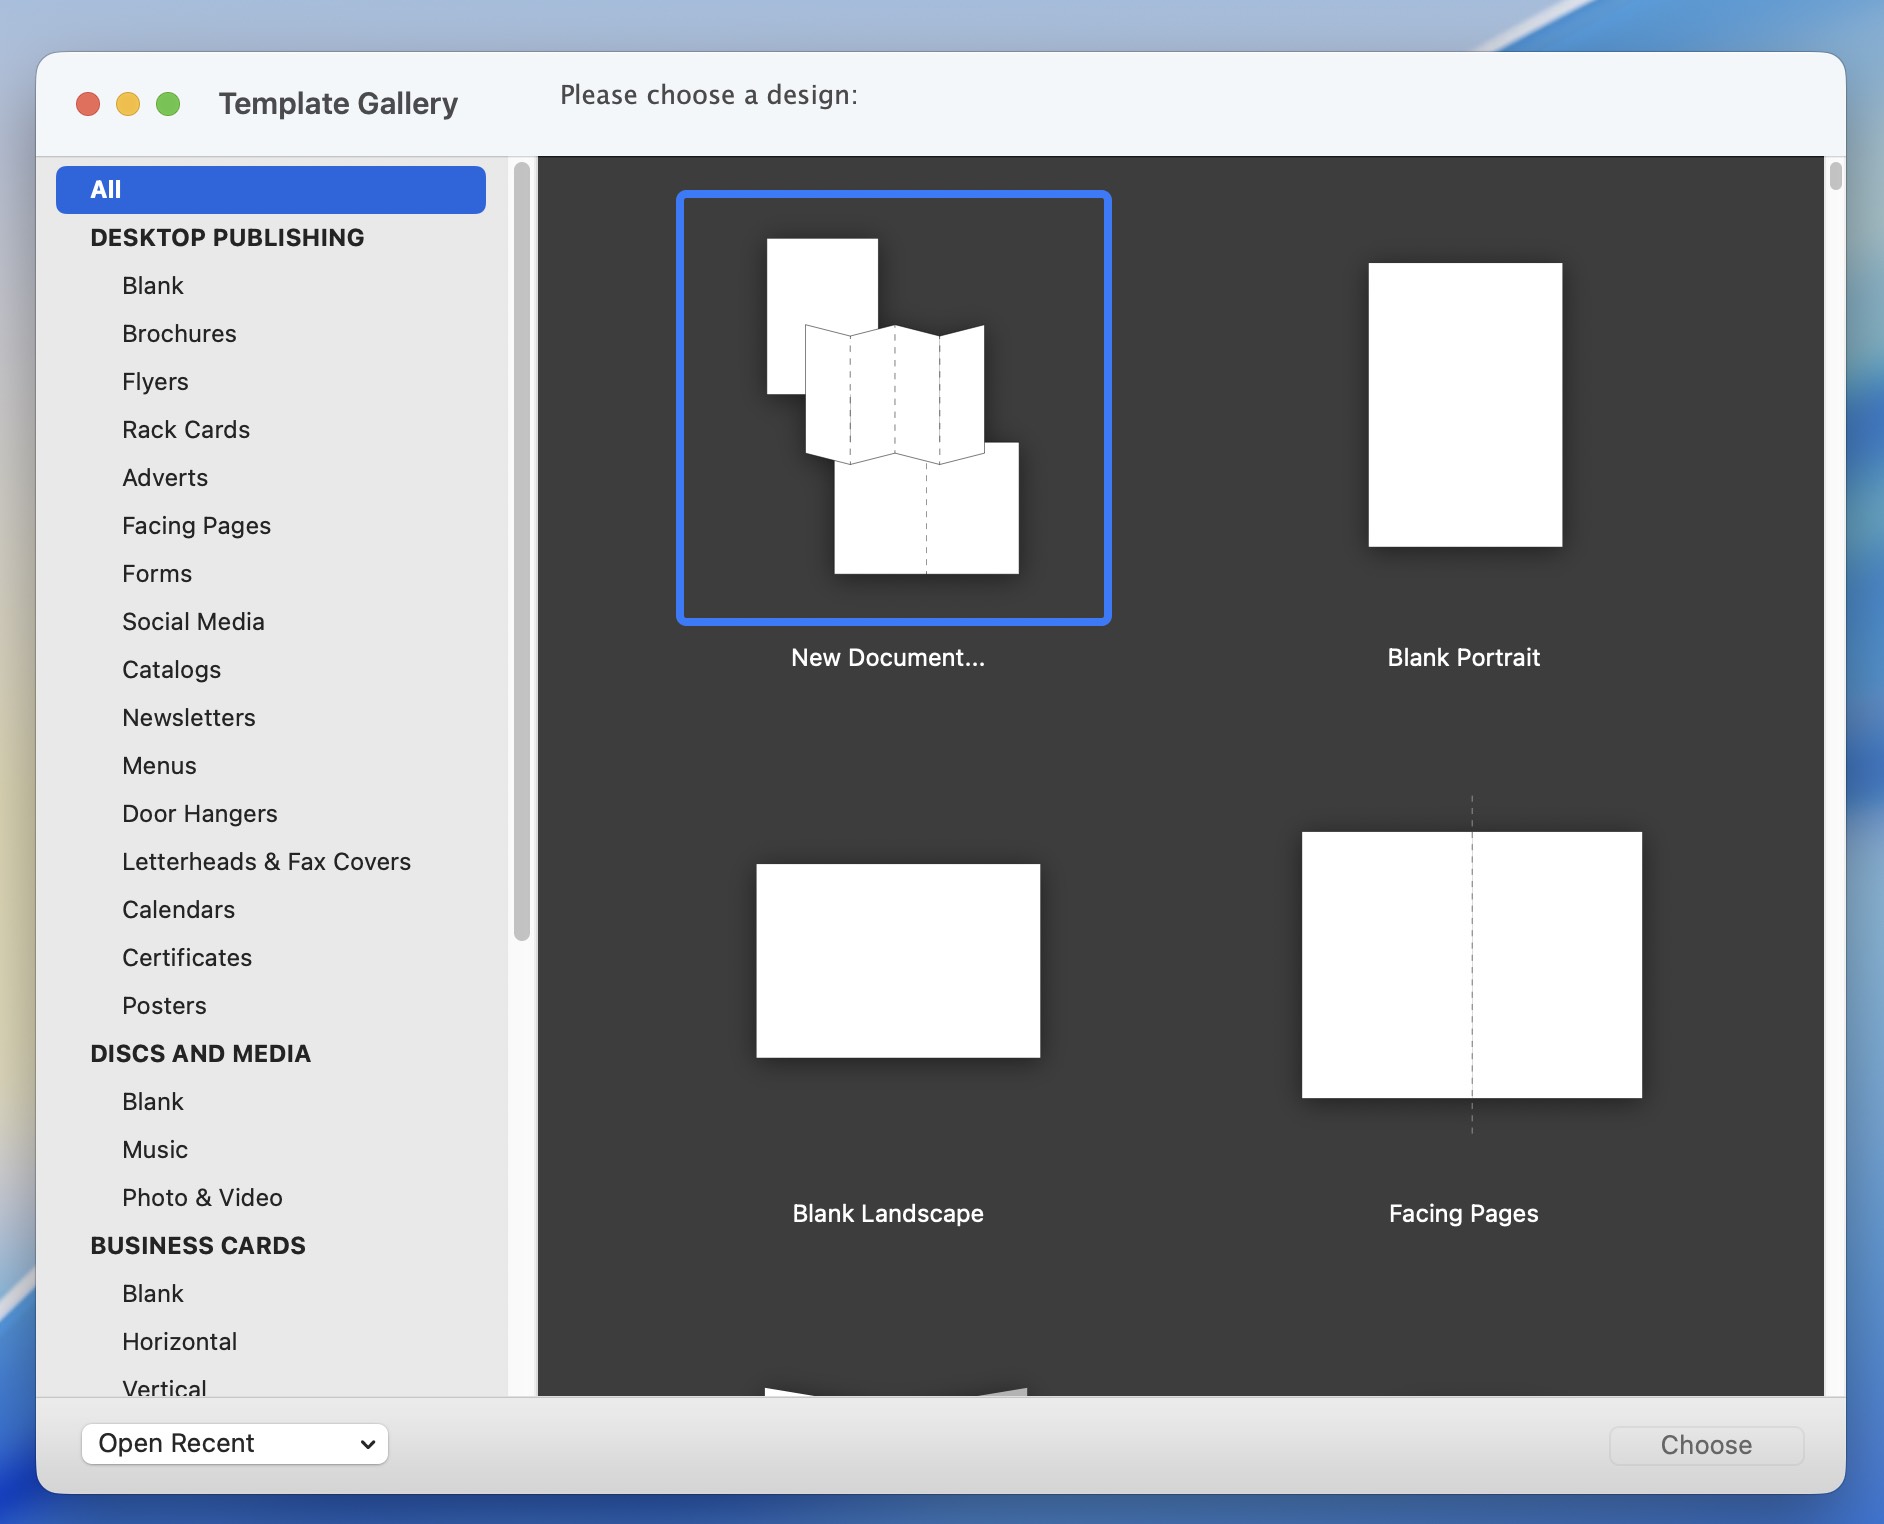
Task: Select the Facing Pages template thumbnail
Action: 1471,964
